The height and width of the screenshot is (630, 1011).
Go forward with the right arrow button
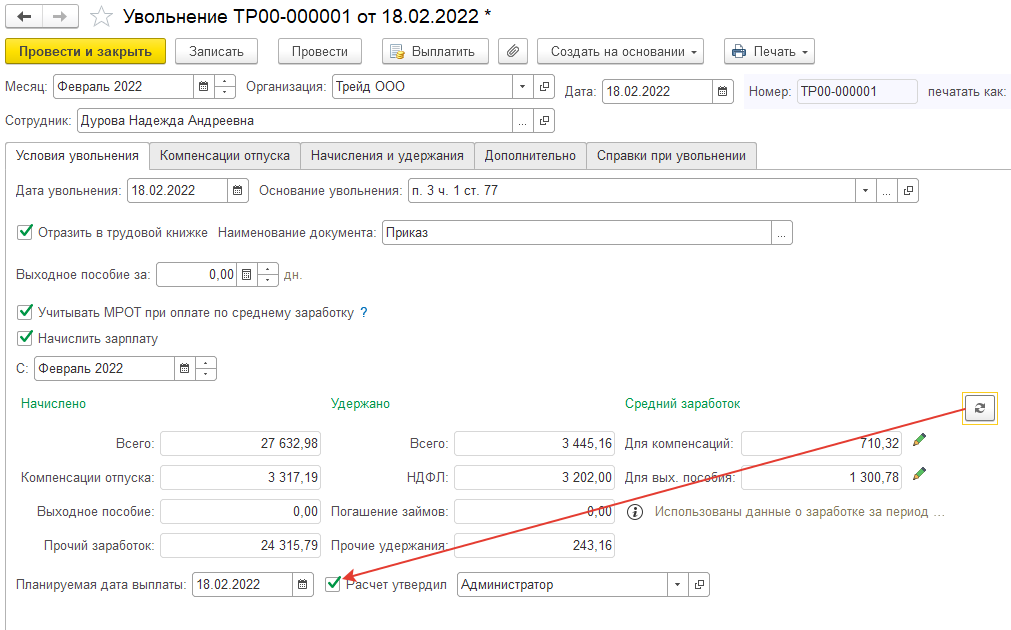(60, 17)
